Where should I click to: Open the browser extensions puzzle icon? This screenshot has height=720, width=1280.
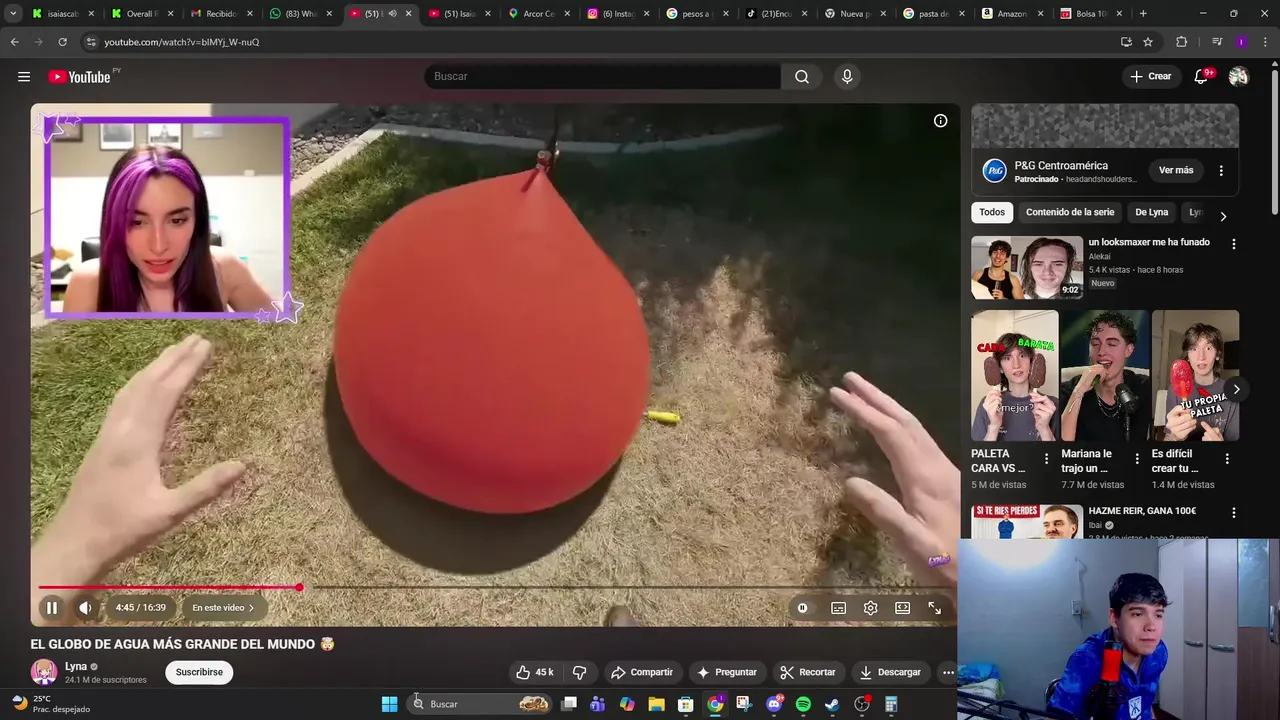click(1182, 42)
